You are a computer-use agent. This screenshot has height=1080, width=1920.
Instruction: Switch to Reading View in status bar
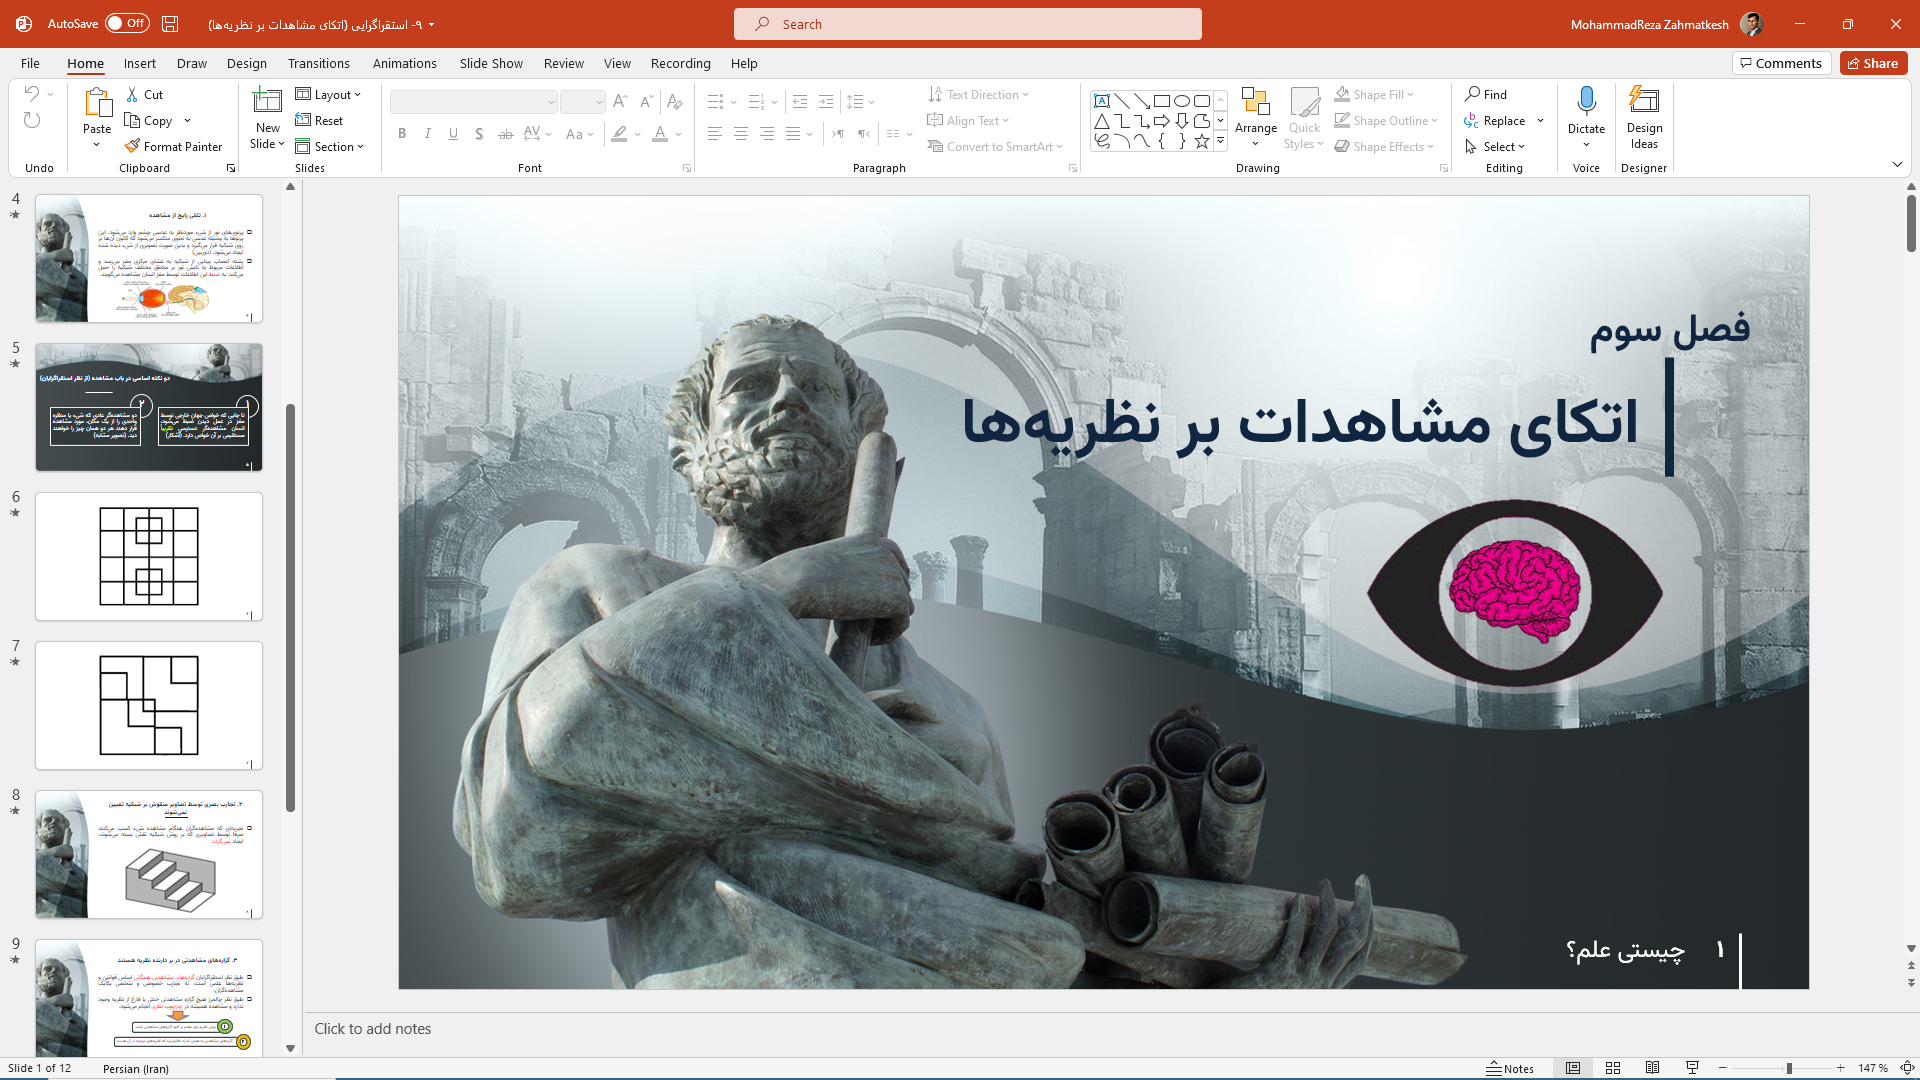pos(1654,1068)
